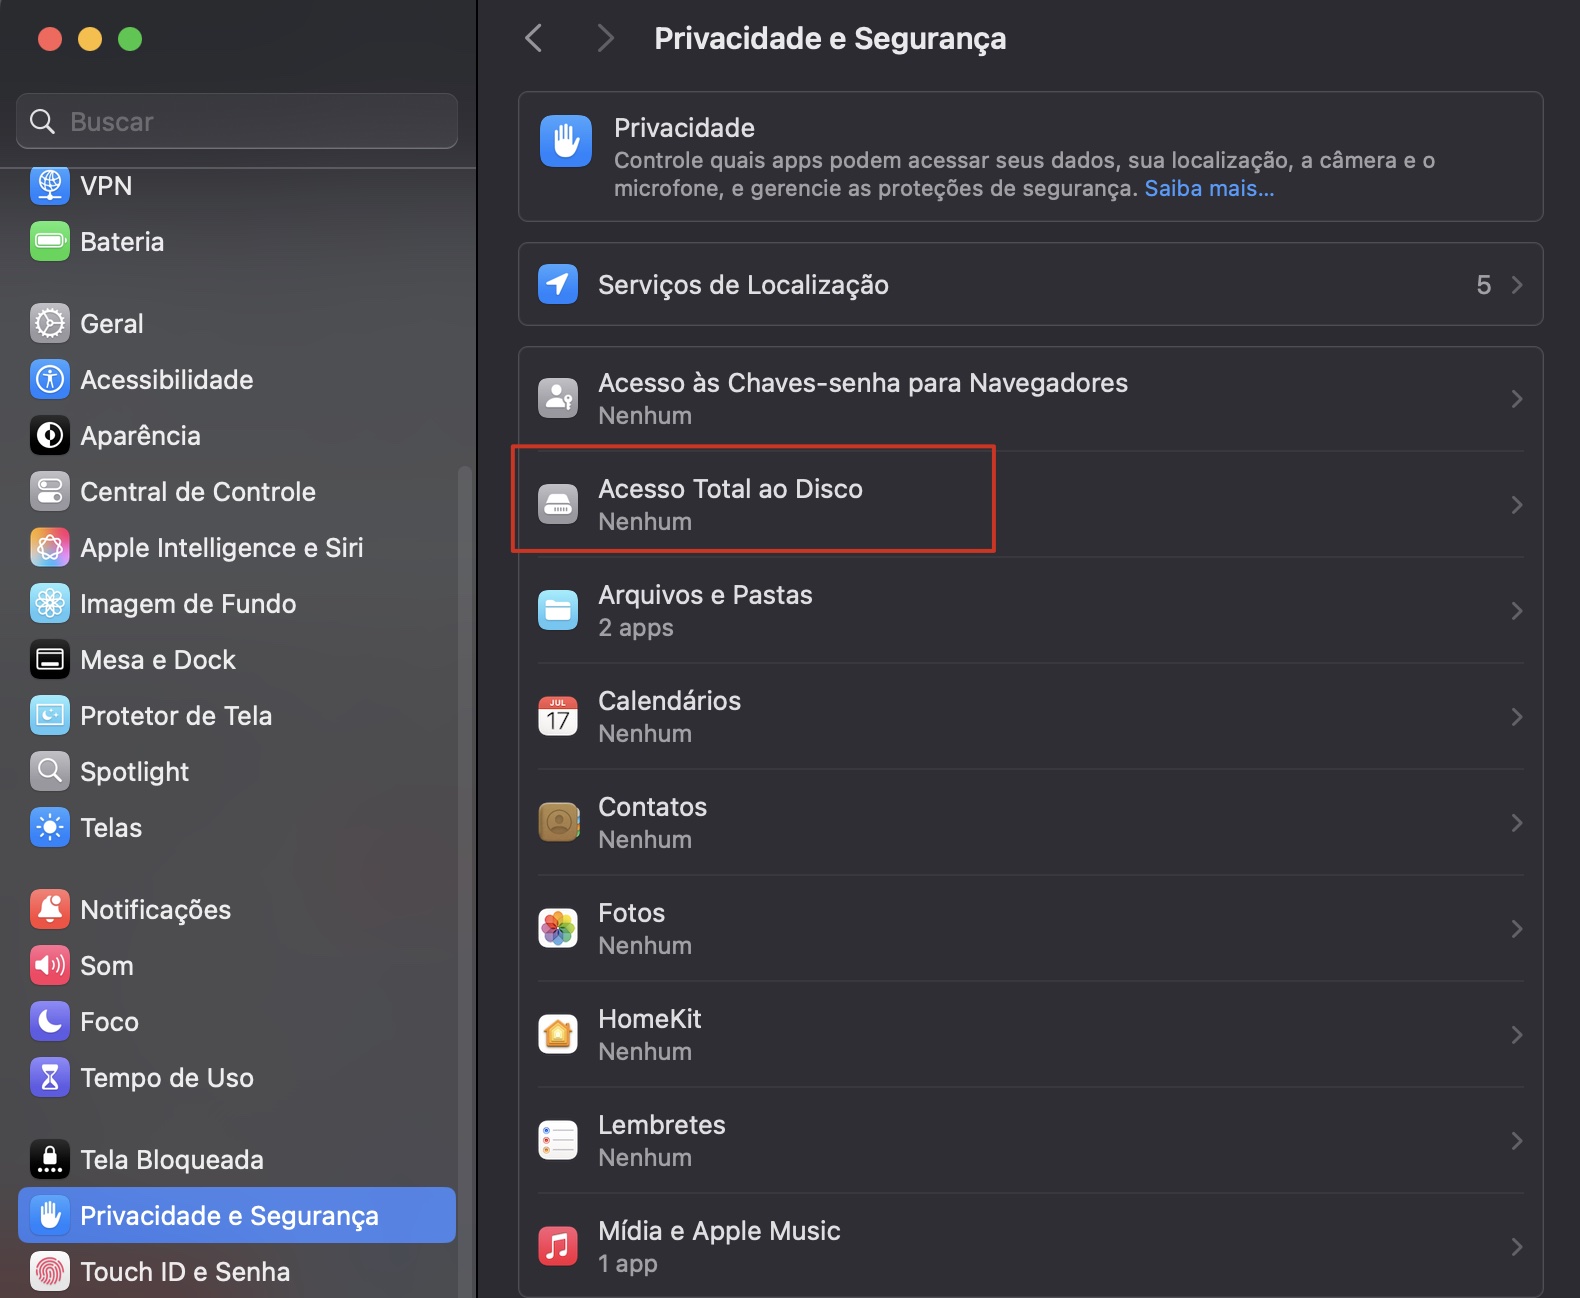Click the Spotlight magnifier icon in sidebar

(x=50, y=771)
